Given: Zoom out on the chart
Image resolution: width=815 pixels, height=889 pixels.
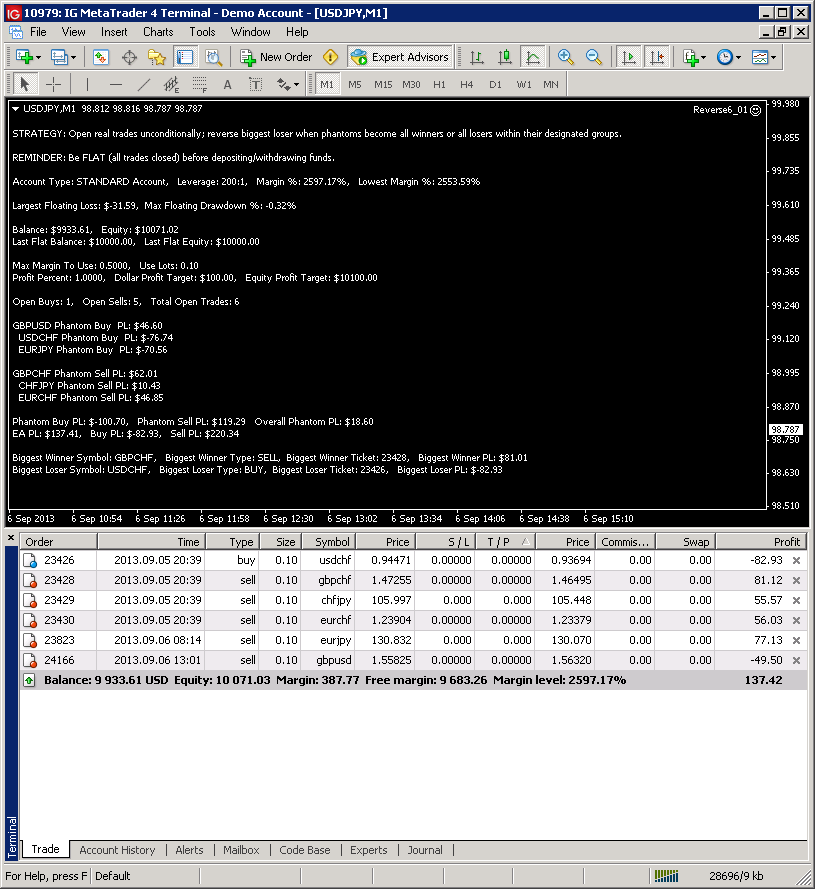Looking at the screenshot, I should click(593, 57).
